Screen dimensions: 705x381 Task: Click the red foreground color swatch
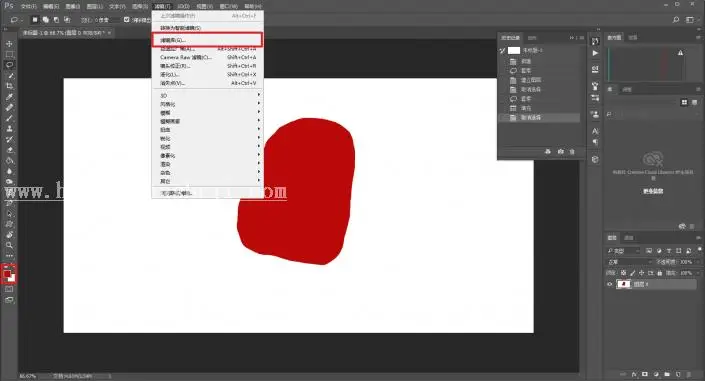pyautogui.click(x=7, y=273)
